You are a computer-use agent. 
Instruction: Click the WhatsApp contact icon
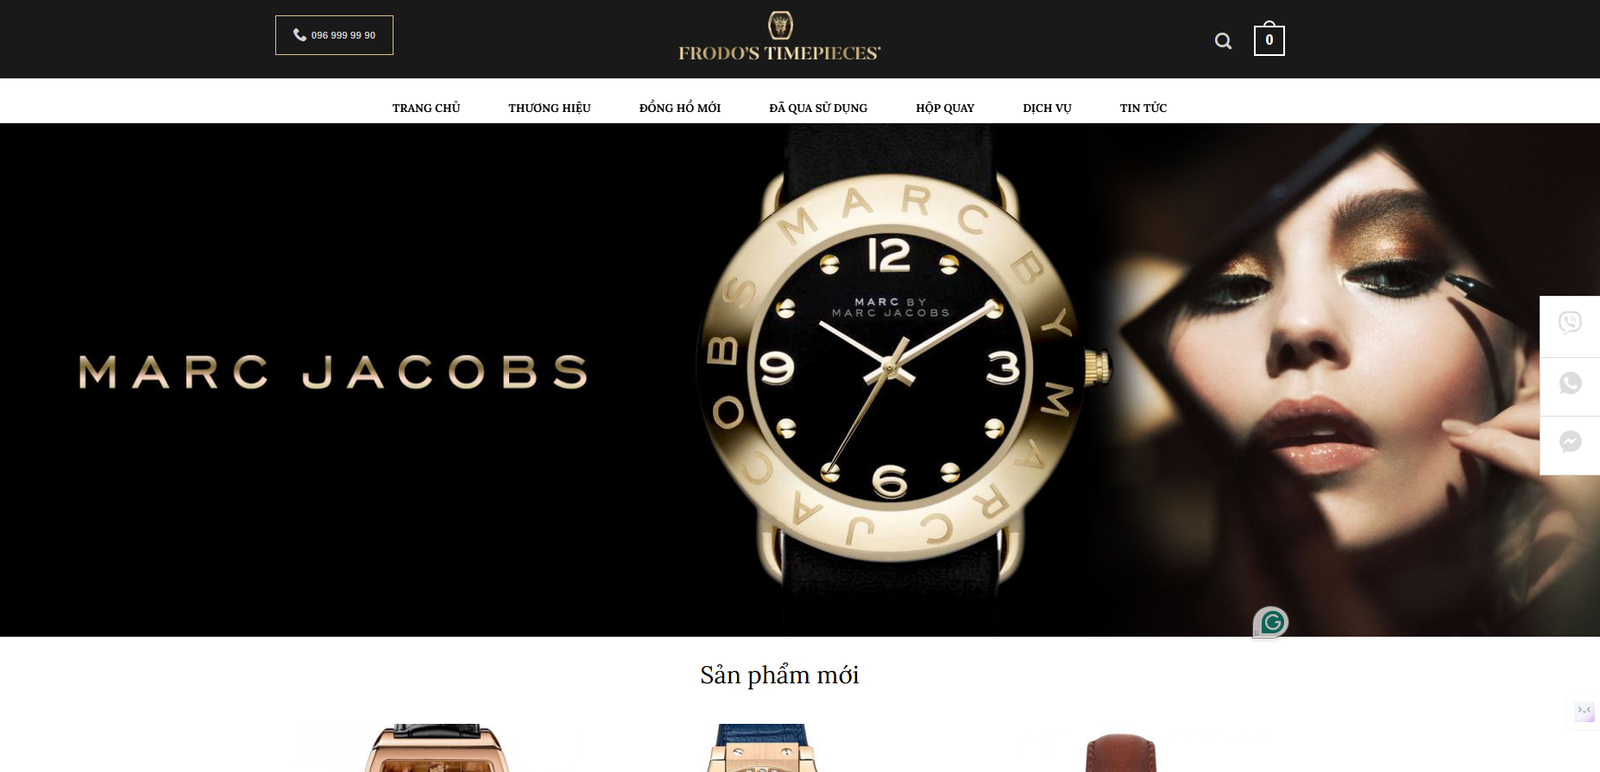coord(1570,383)
